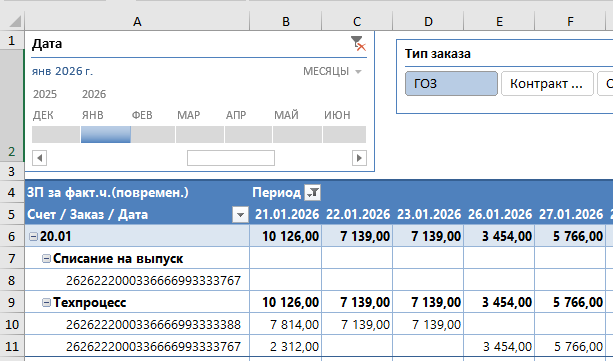This screenshot has width=613, height=361.
Task: Click 7 139,00 under 23.01.2026 in row 10
Action: click(x=428, y=324)
